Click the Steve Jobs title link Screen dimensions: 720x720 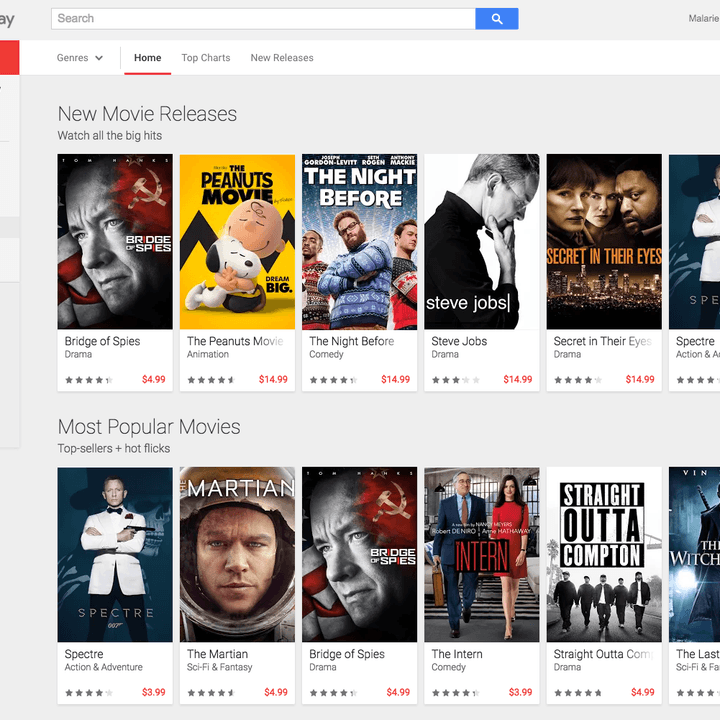[459, 341]
